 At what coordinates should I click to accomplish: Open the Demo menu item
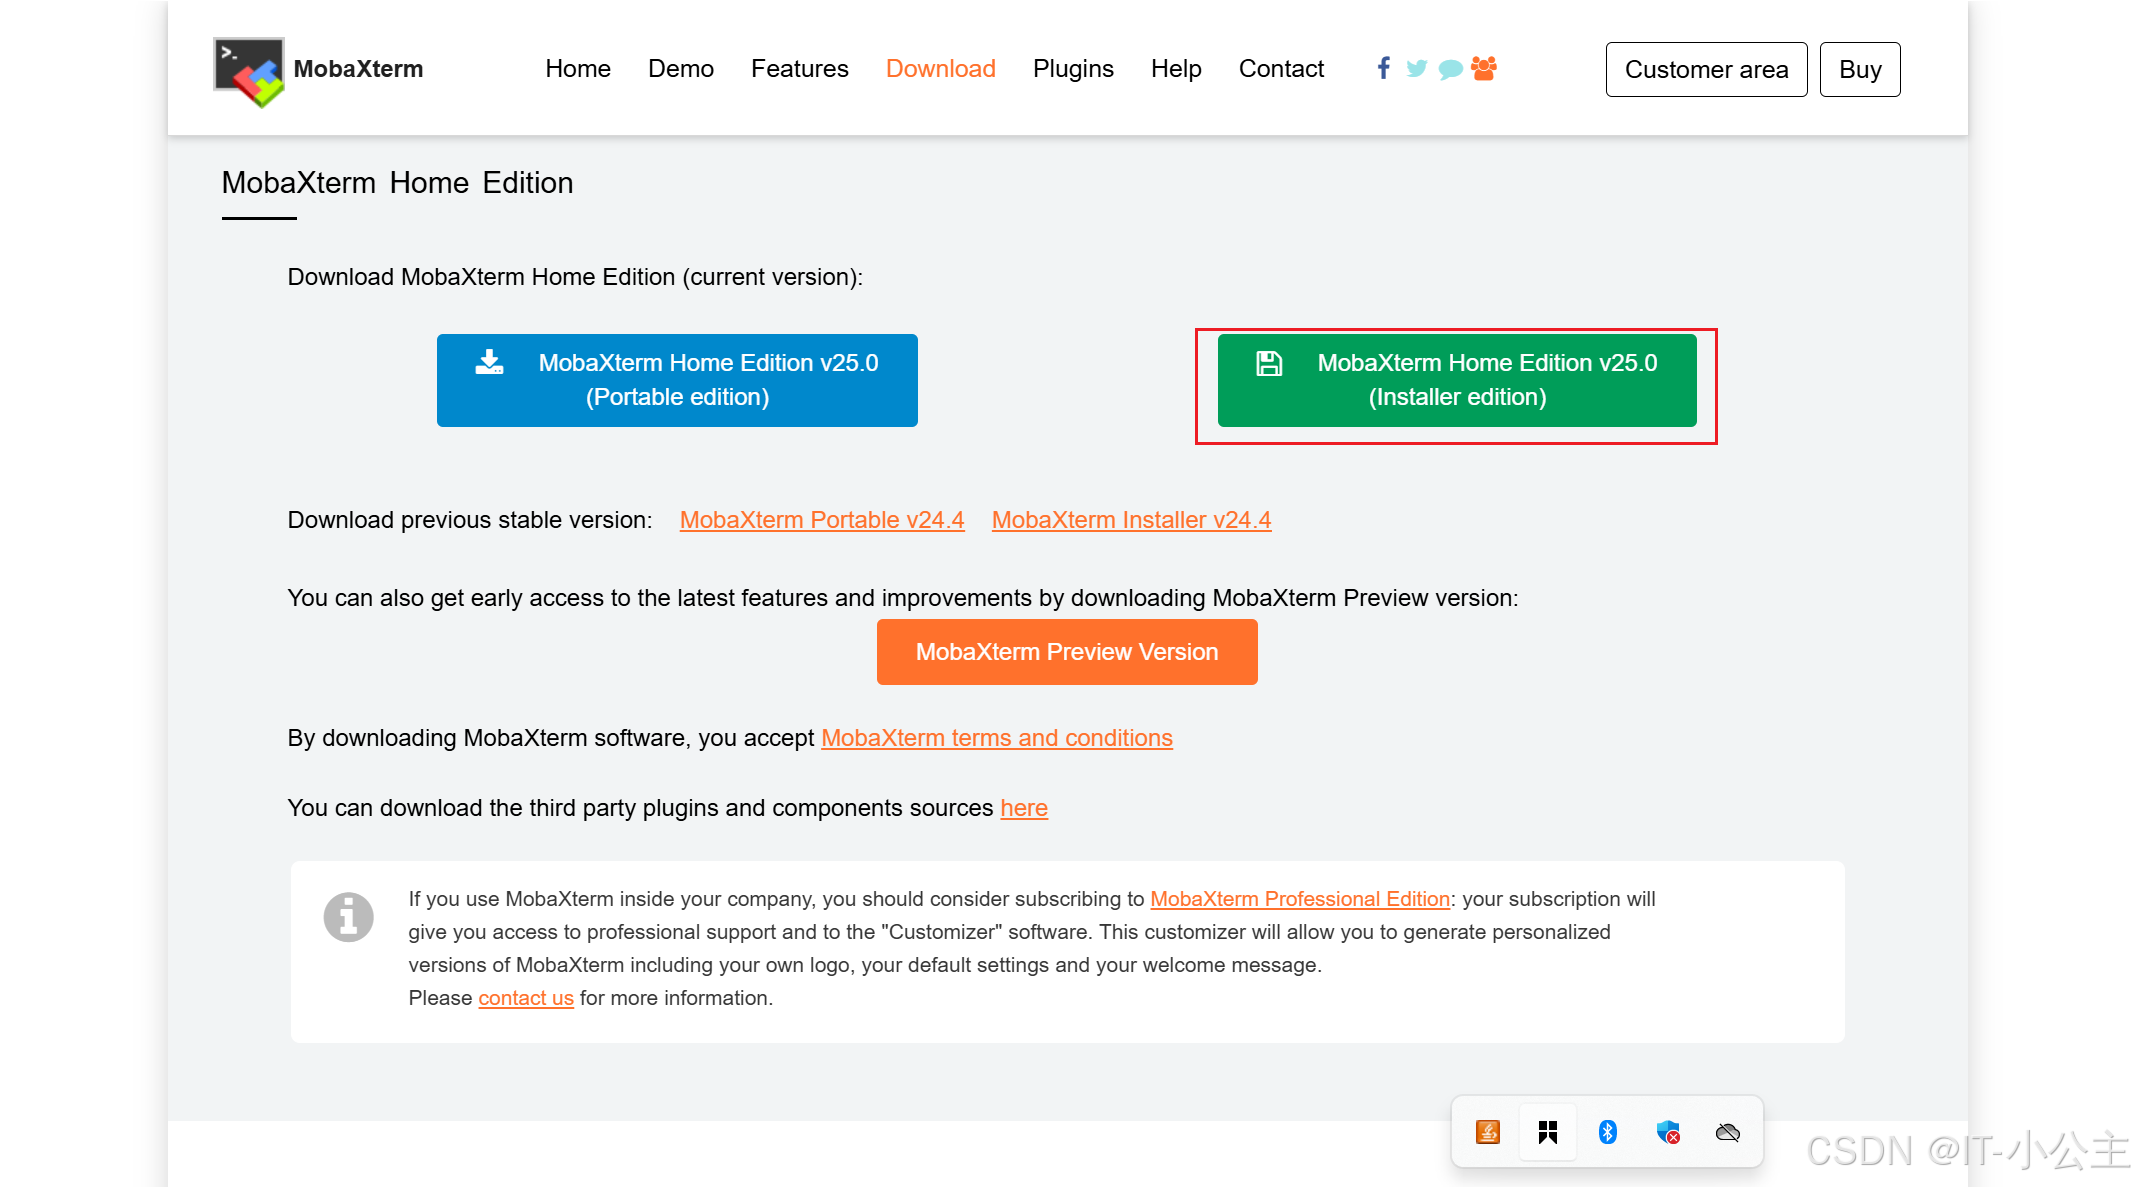click(680, 69)
